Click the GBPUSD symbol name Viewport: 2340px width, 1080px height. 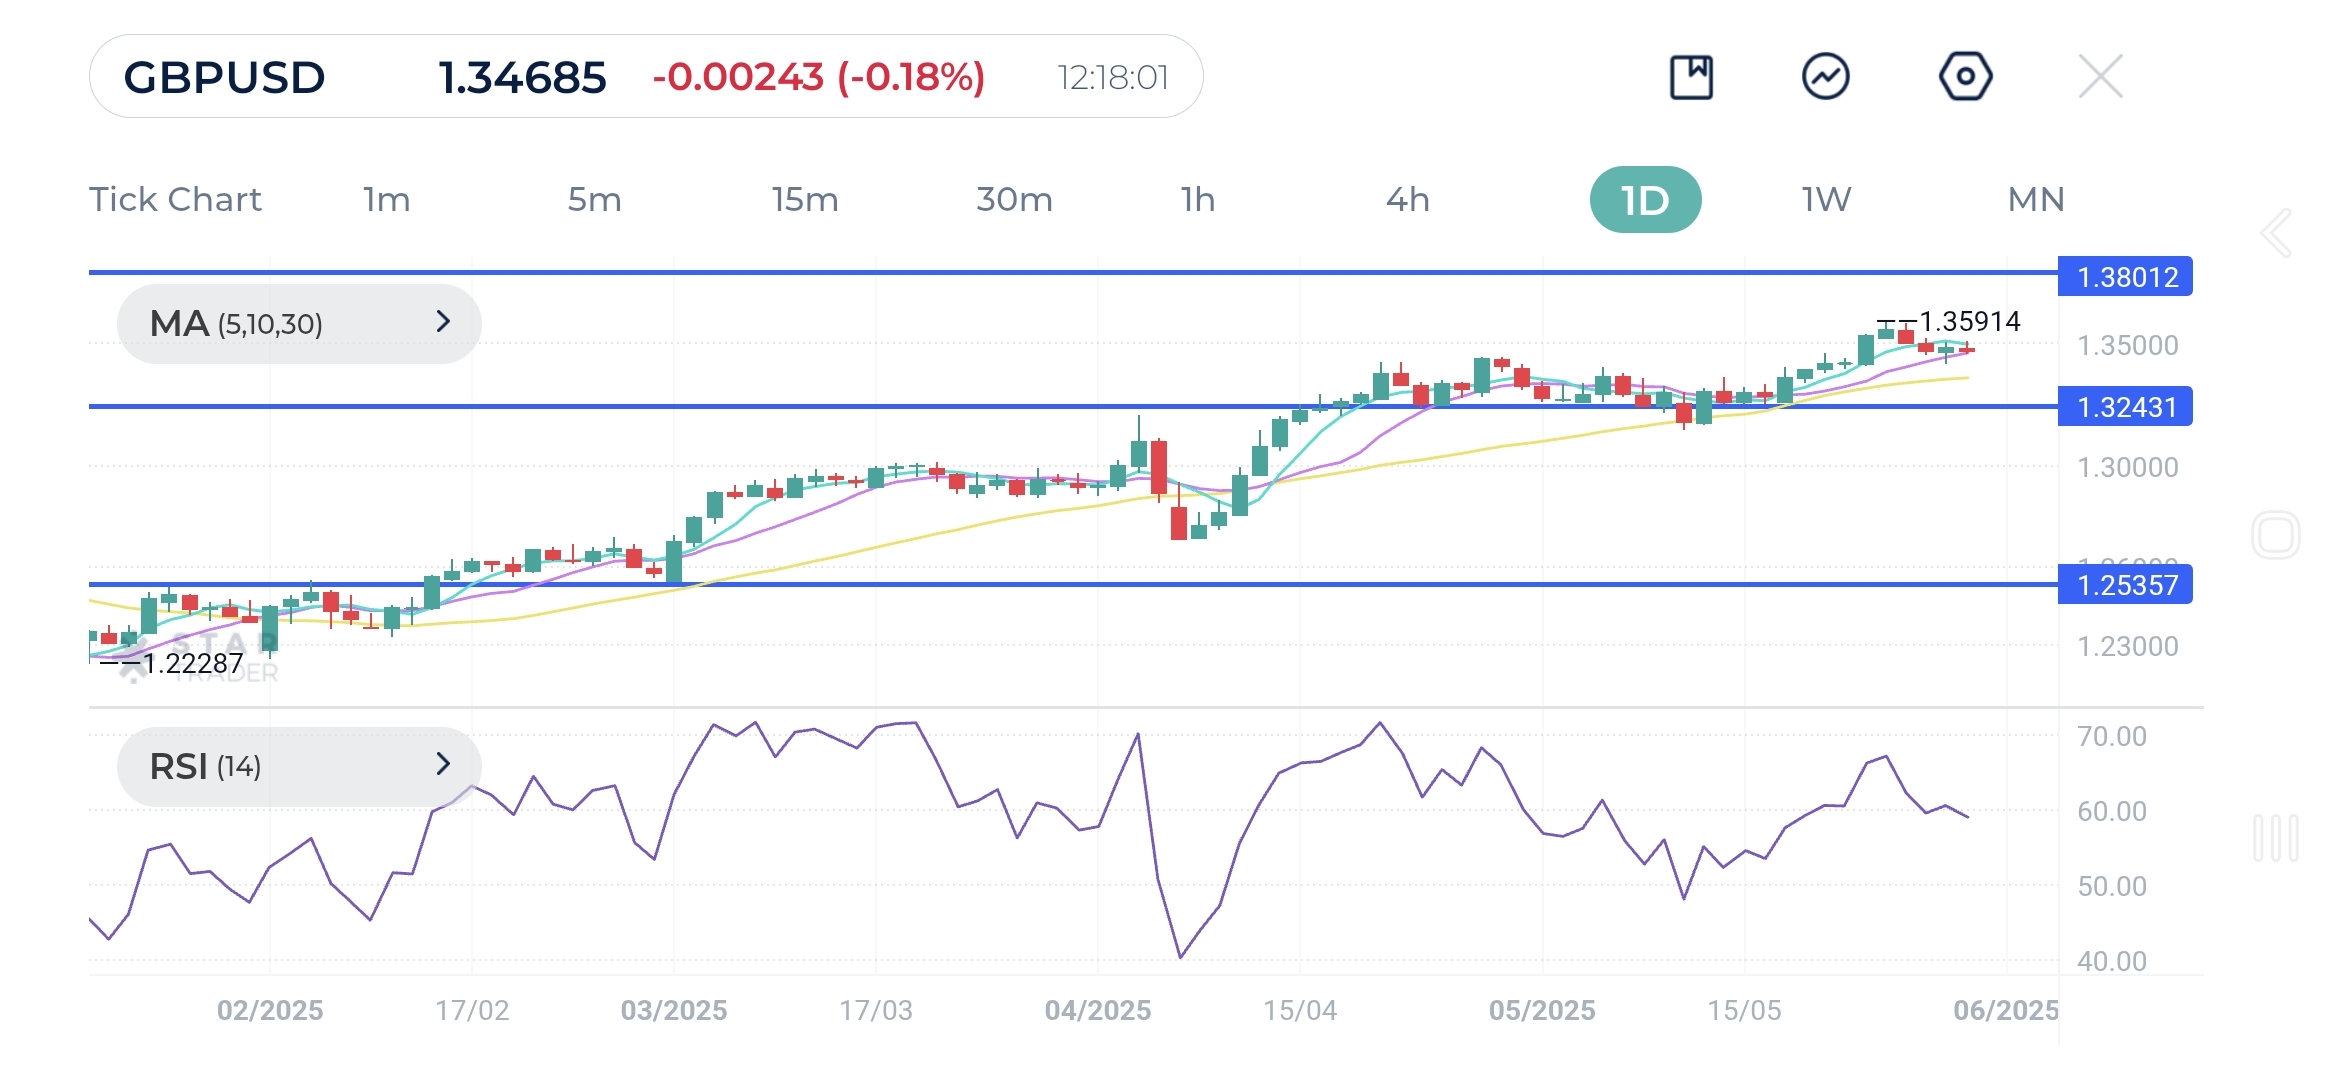(222, 75)
